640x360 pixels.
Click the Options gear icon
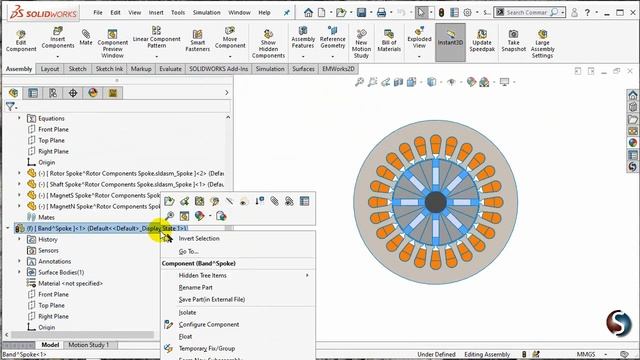(x=467, y=13)
